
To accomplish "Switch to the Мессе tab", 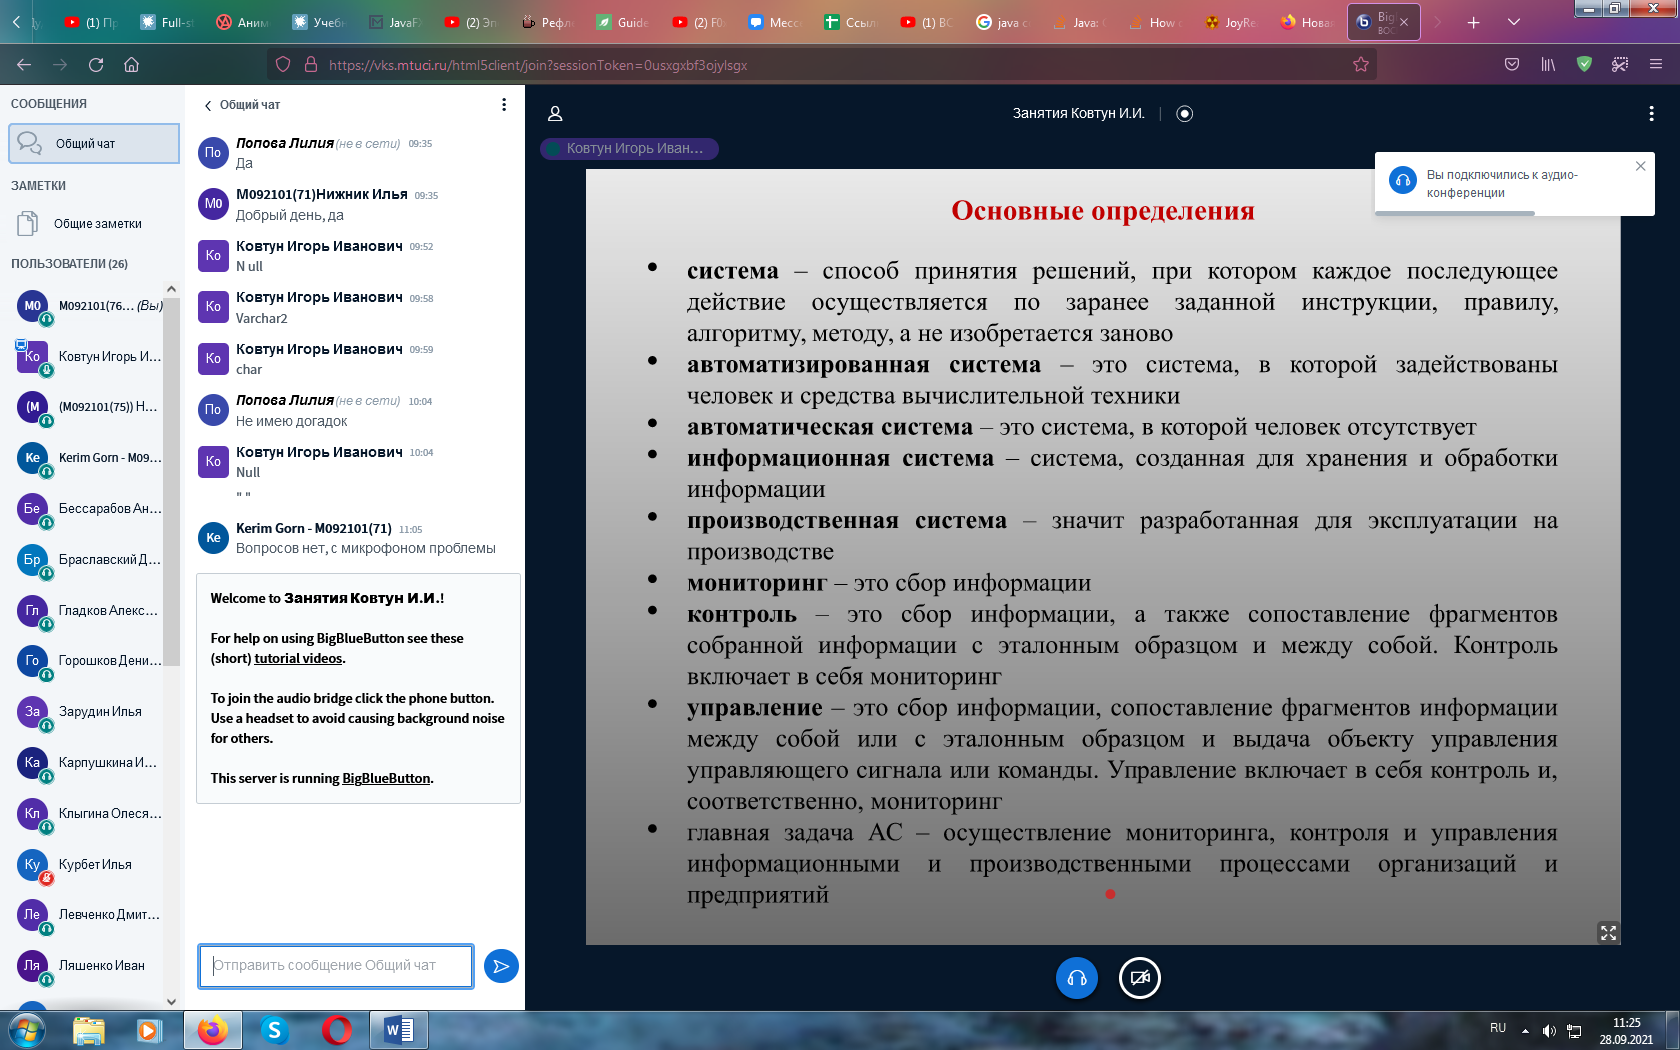I will [775, 22].
